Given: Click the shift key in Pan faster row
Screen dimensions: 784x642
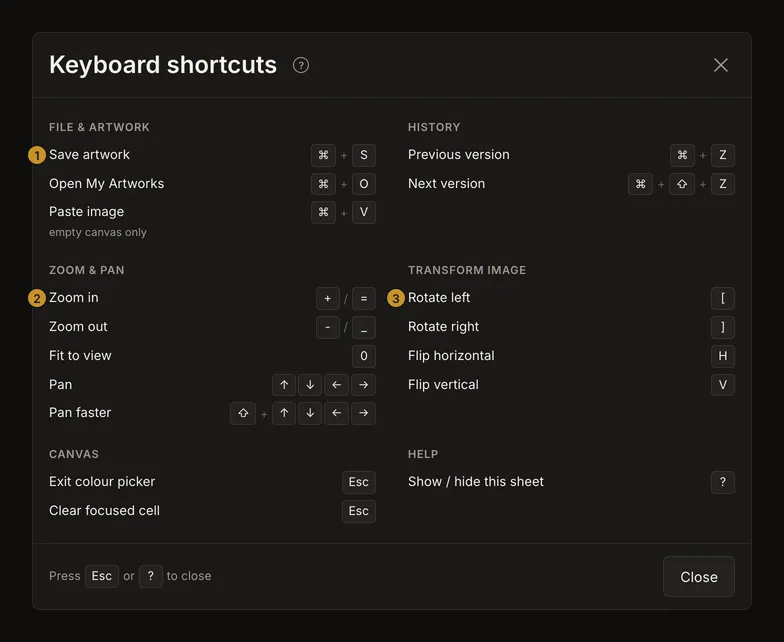Looking at the screenshot, I should pyautogui.click(x=243, y=413).
